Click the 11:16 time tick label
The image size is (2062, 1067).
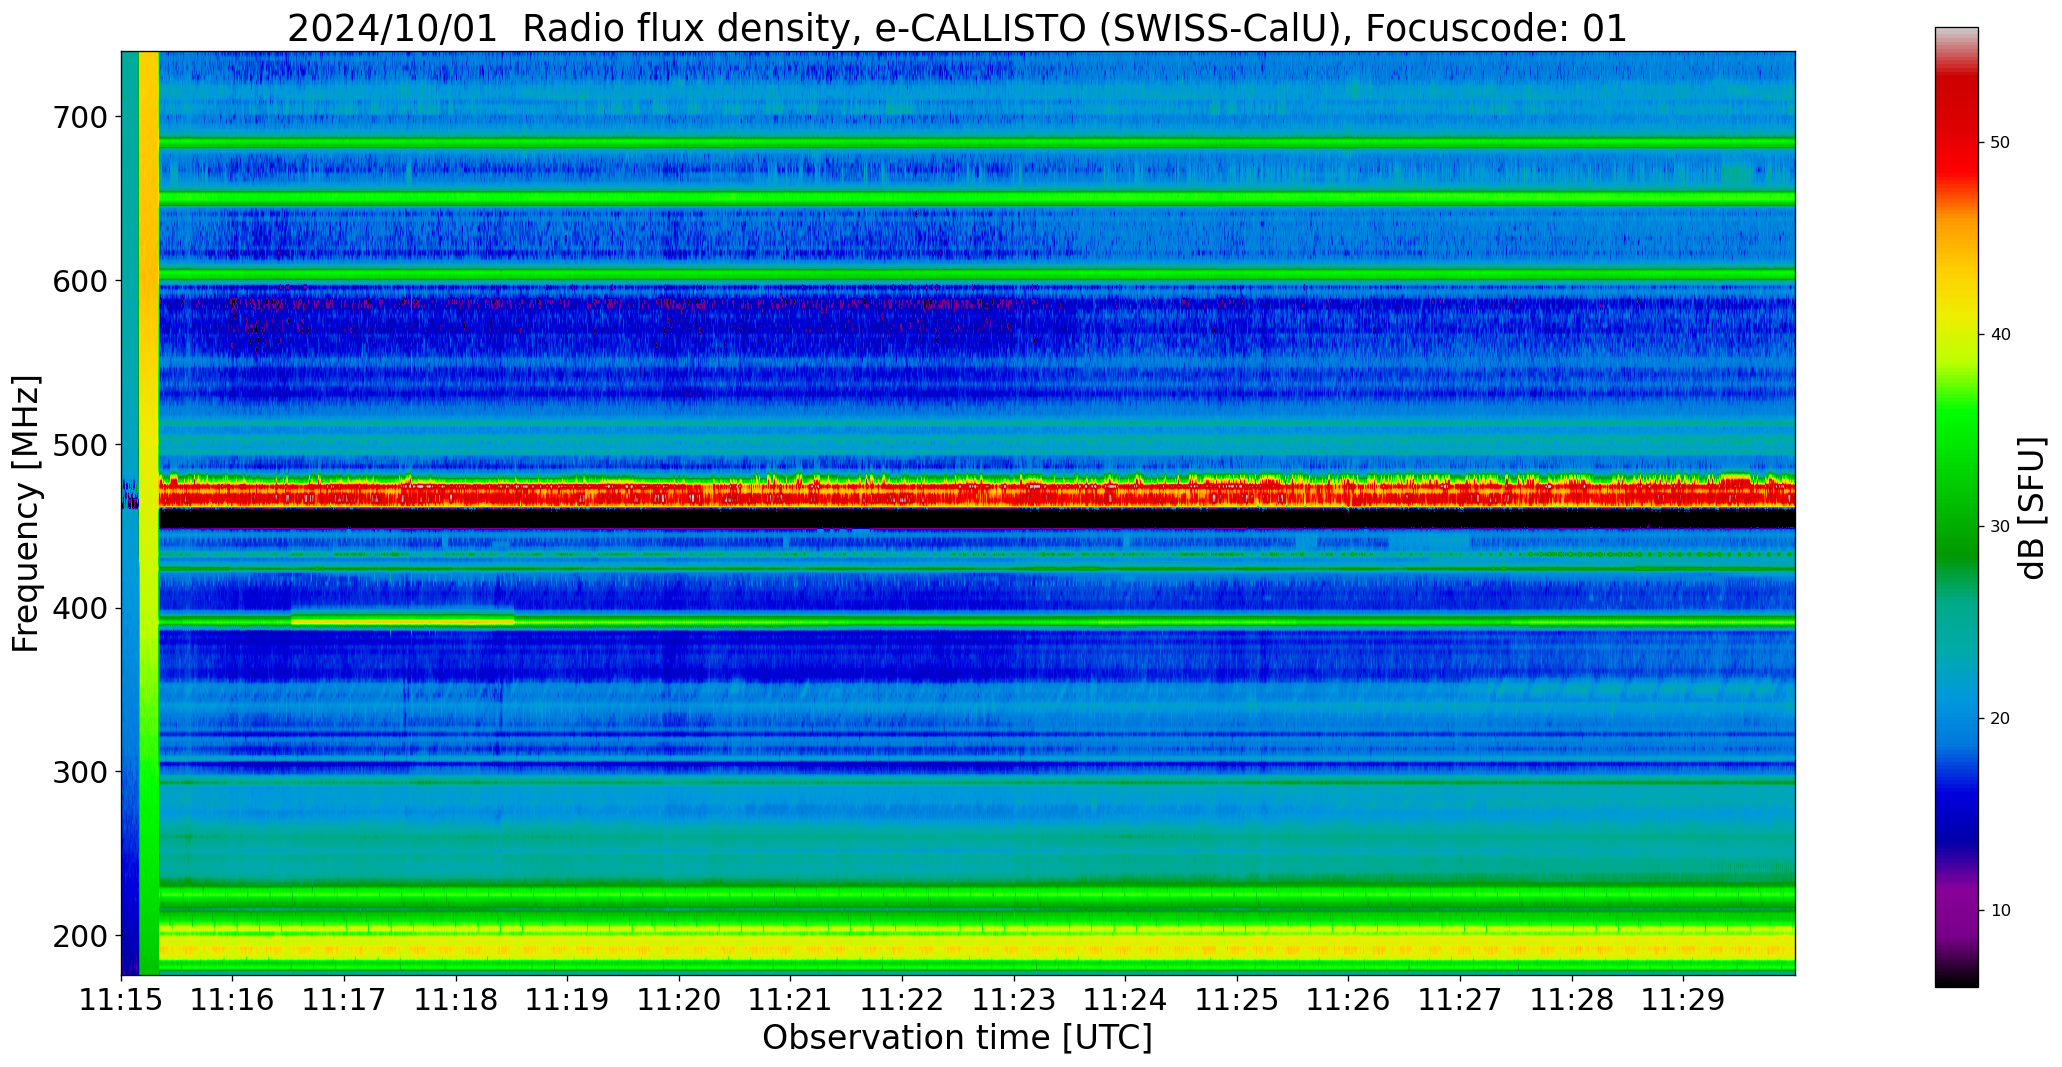(233, 1001)
